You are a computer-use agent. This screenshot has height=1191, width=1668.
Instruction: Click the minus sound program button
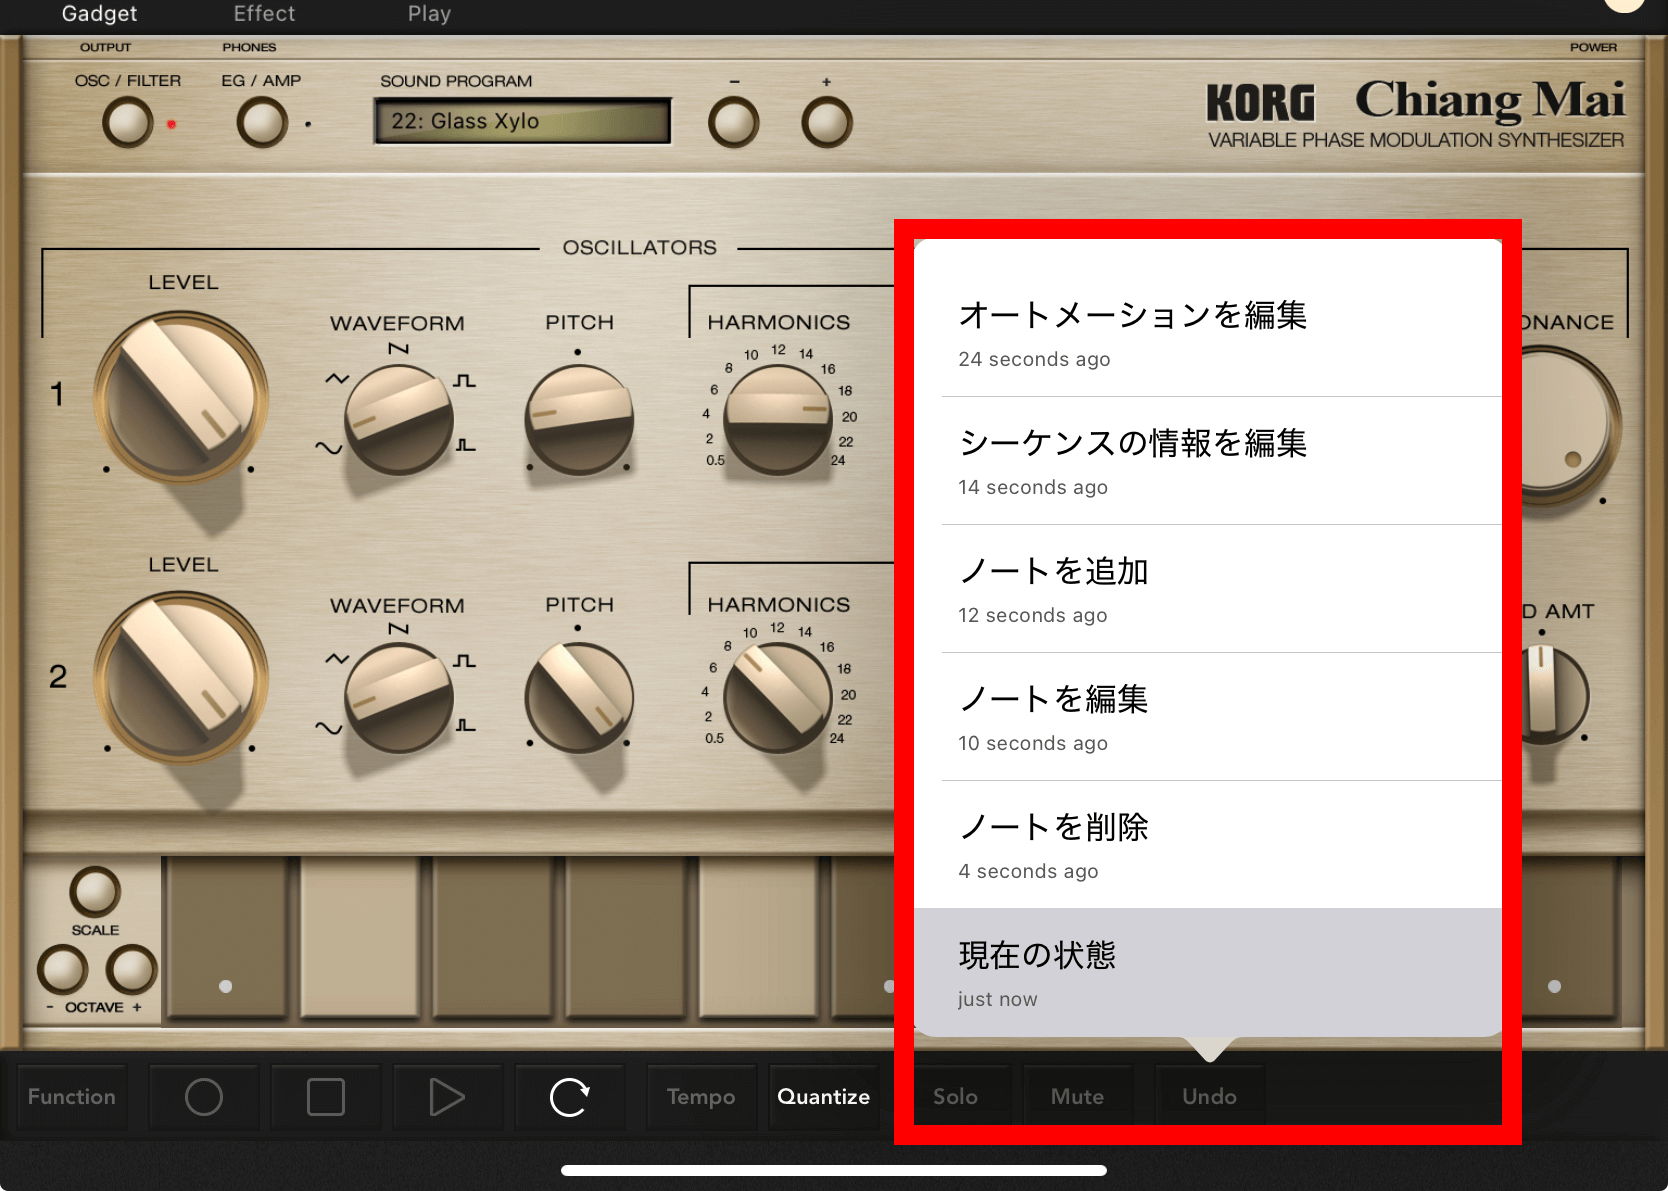click(x=733, y=123)
